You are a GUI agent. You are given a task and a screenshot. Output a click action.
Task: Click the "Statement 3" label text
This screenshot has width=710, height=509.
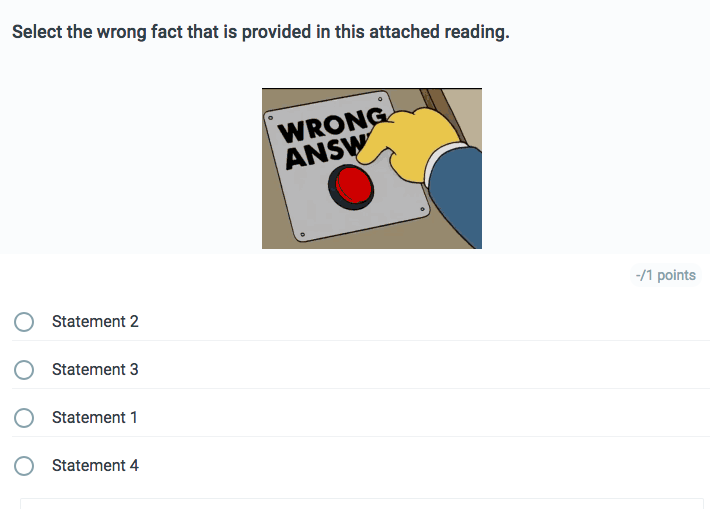[x=95, y=370]
